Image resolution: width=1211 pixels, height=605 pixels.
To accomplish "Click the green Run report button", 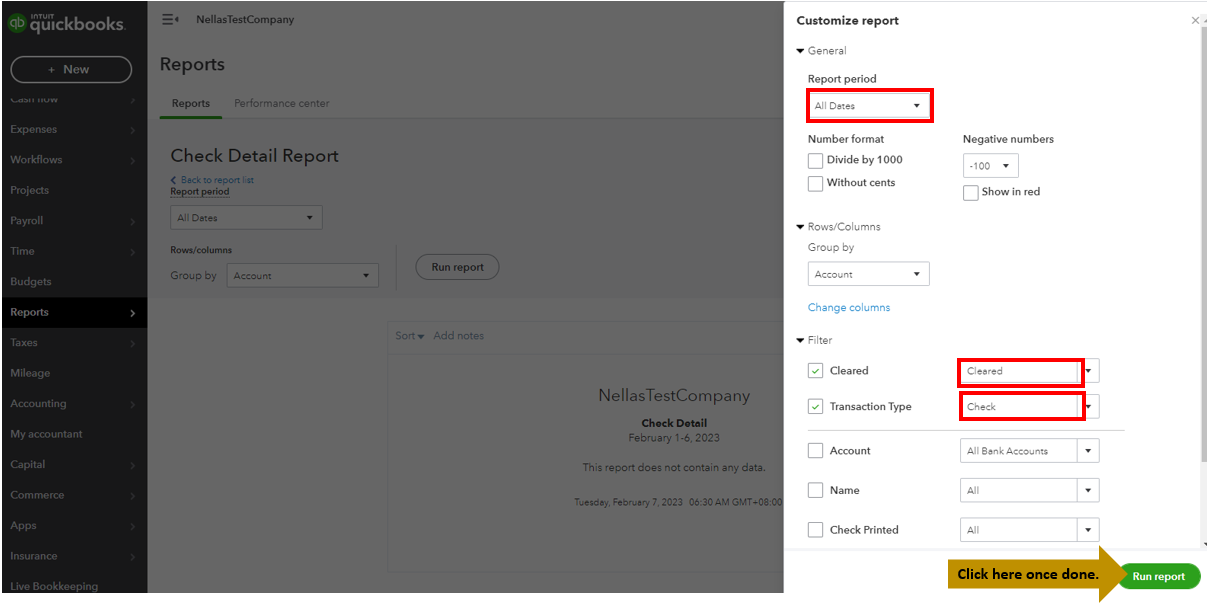I will [1158, 576].
